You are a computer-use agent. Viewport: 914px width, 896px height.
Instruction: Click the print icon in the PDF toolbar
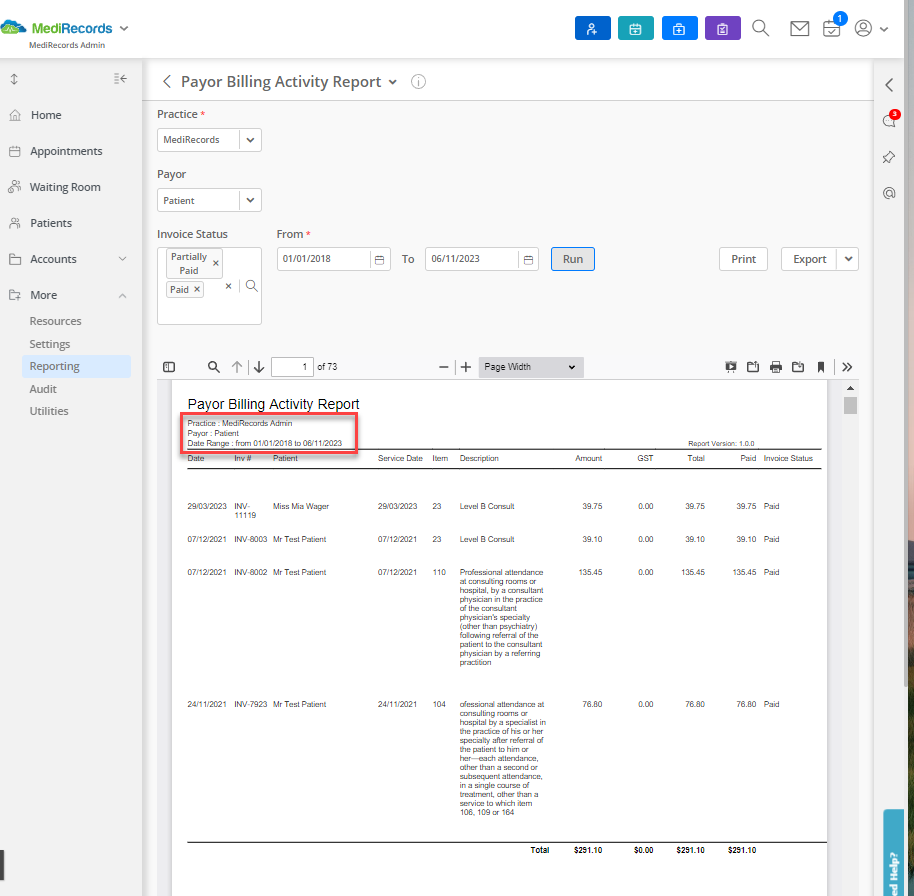pos(775,367)
